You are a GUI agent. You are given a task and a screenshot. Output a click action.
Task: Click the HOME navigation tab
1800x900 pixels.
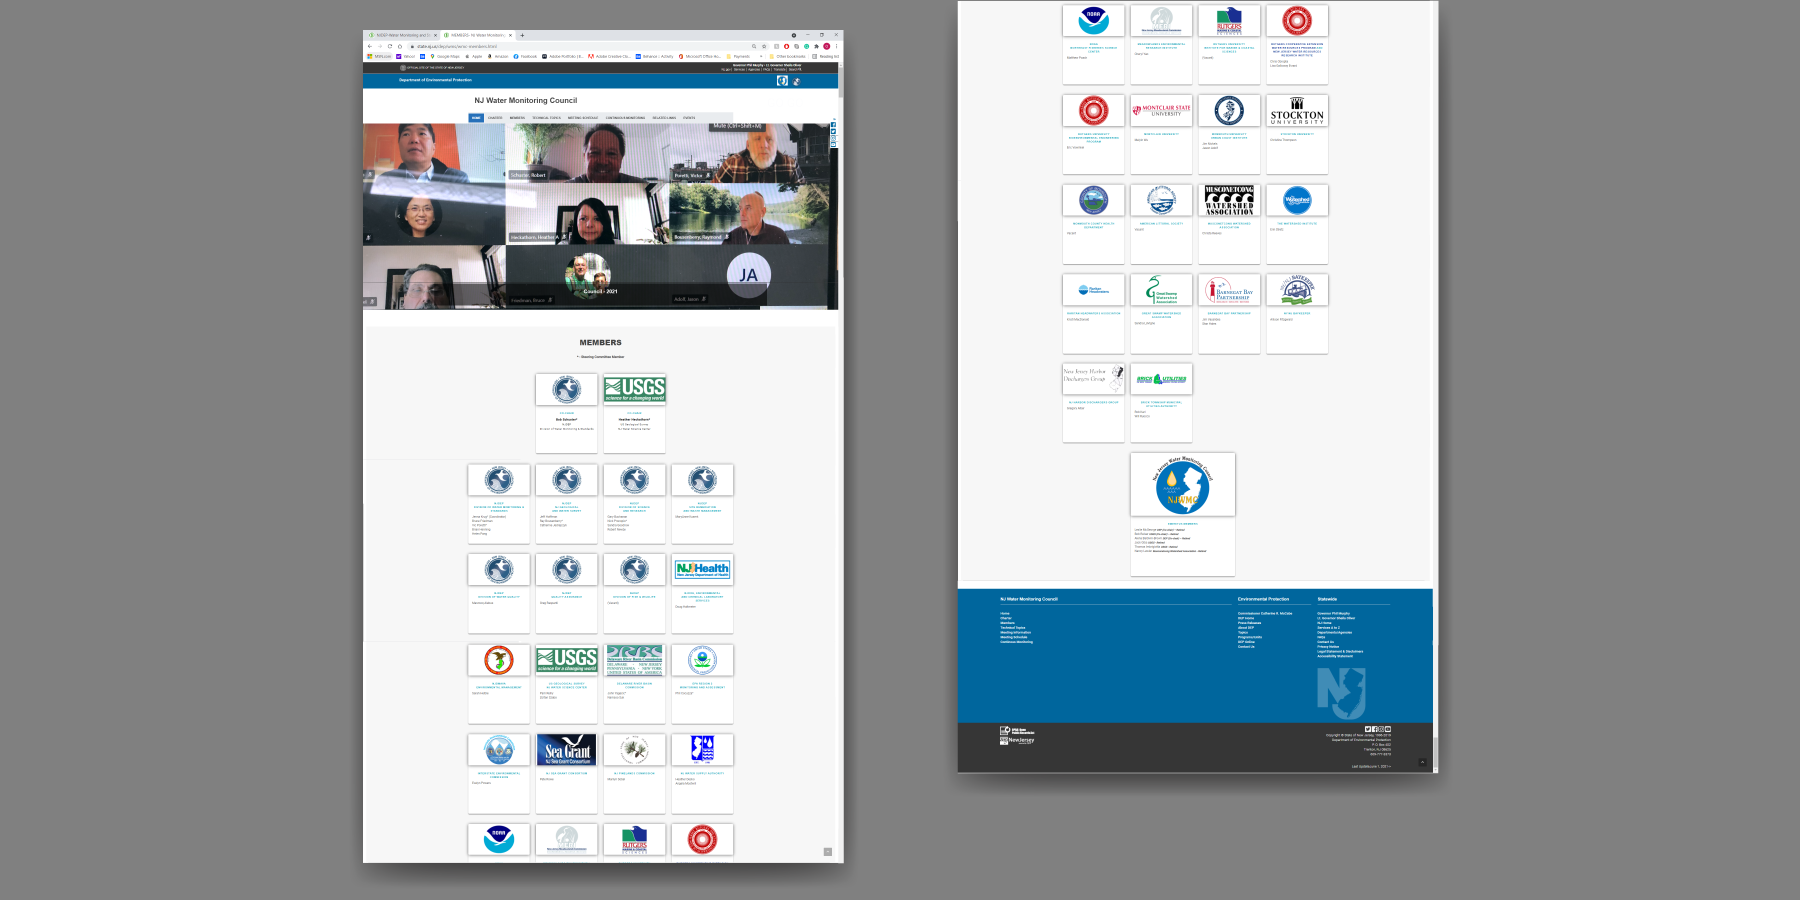[x=476, y=118]
